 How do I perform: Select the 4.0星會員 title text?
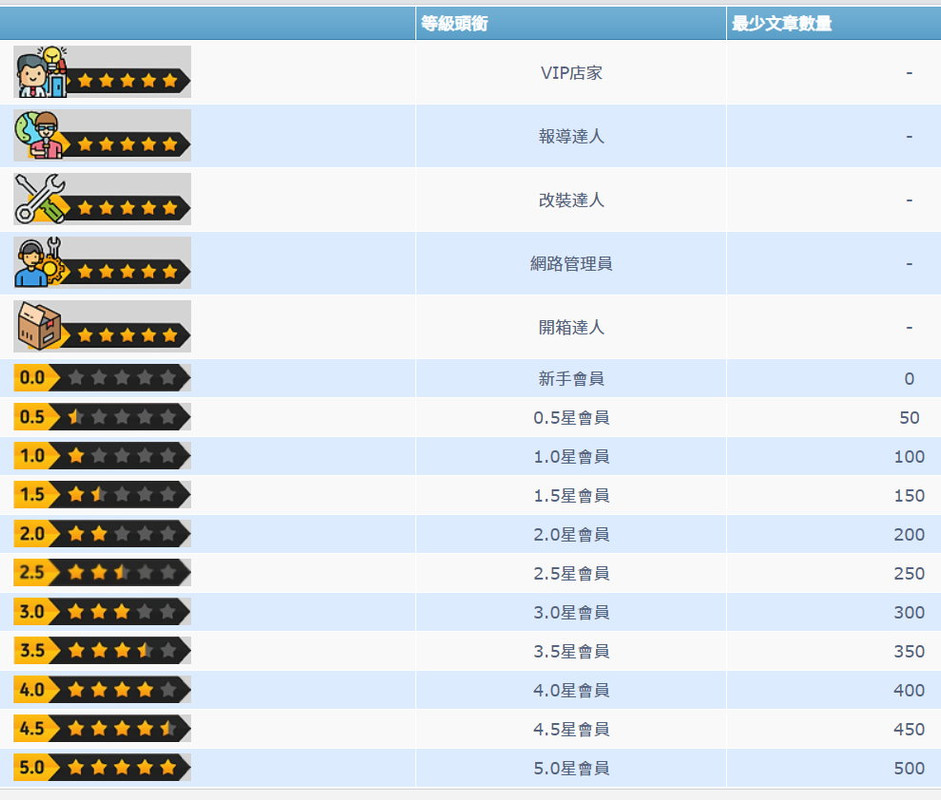click(571, 691)
